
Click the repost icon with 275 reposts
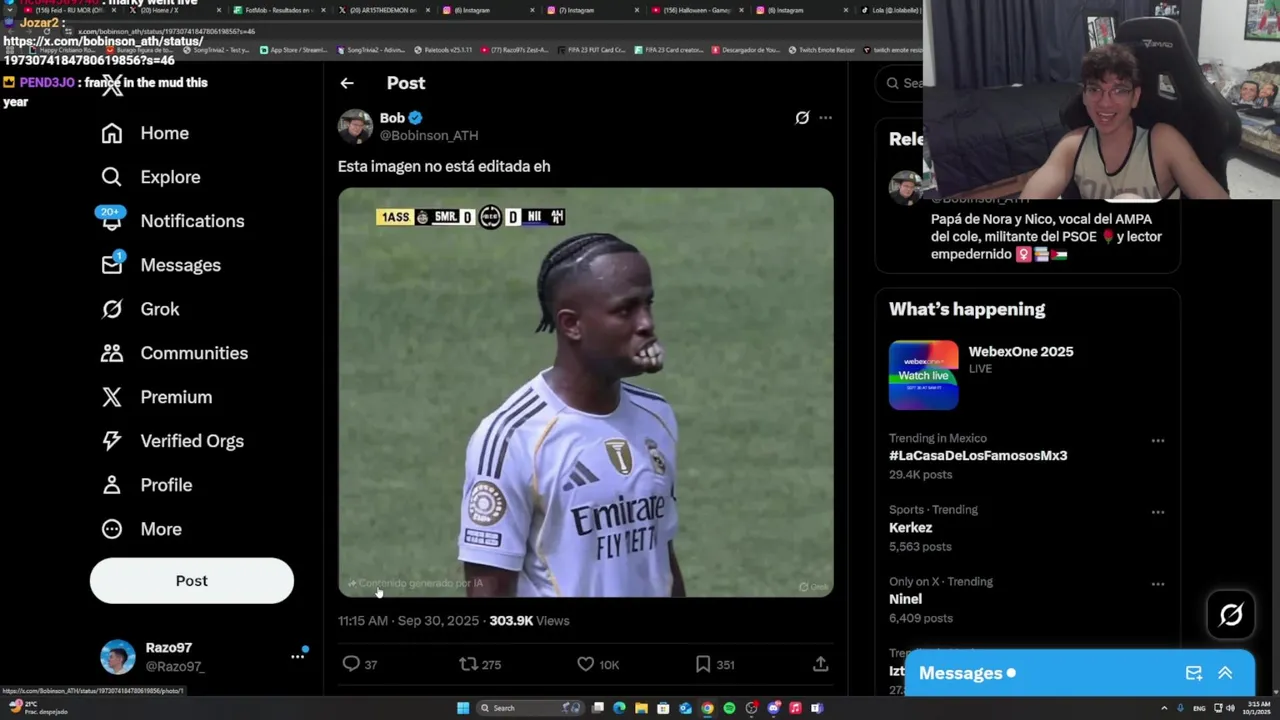468,664
